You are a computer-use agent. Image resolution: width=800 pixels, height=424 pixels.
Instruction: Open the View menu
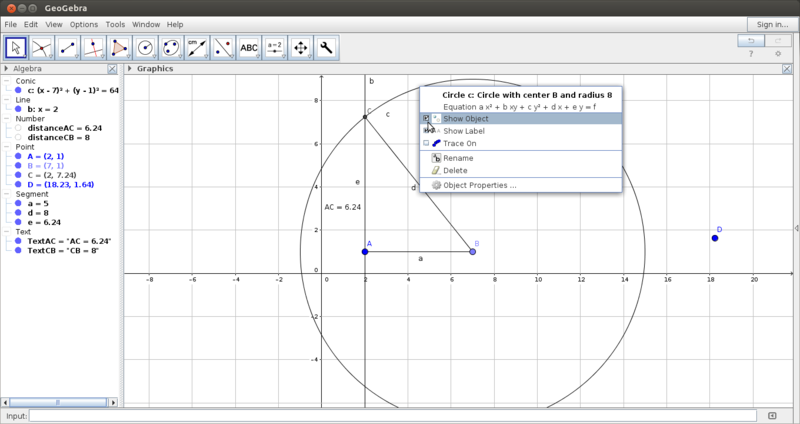54,24
